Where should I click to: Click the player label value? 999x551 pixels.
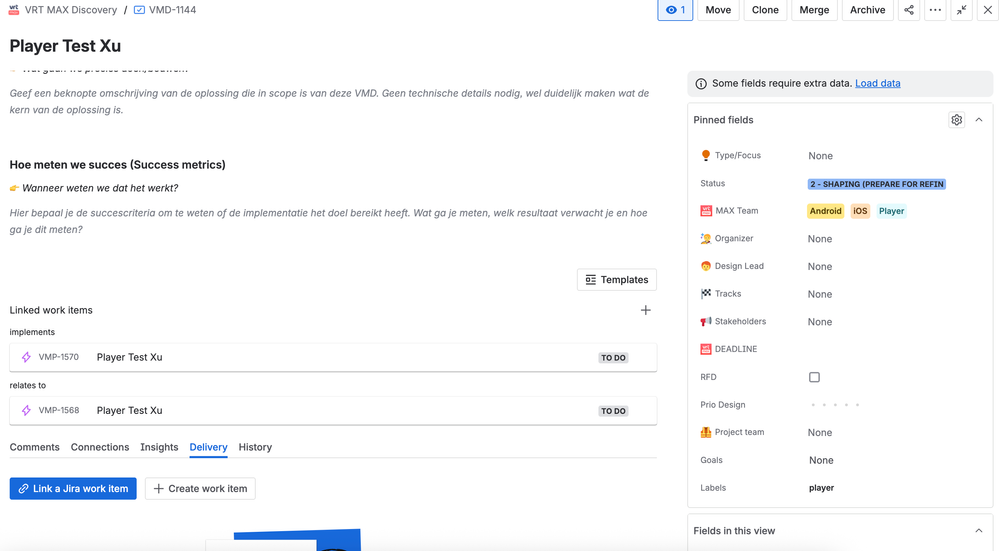(x=821, y=488)
